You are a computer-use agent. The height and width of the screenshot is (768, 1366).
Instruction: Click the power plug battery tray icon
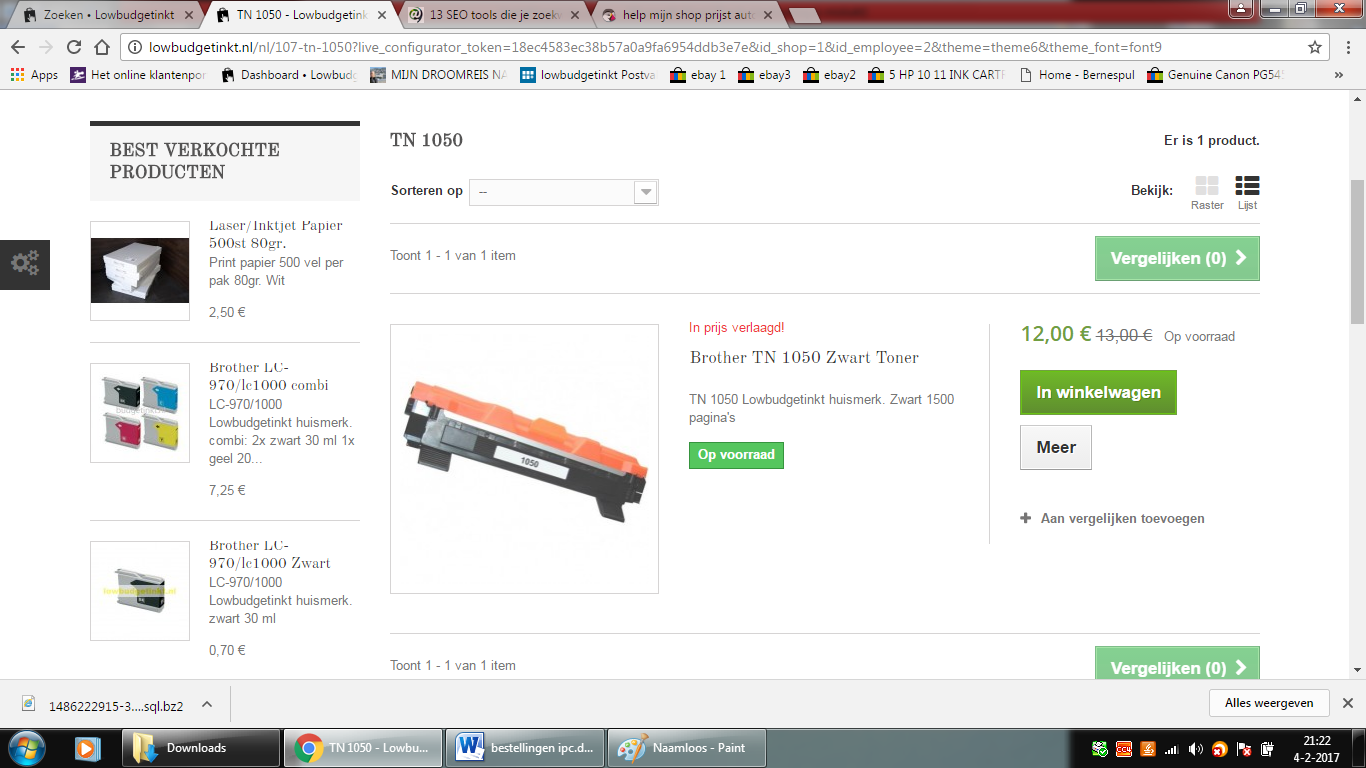(1268, 748)
